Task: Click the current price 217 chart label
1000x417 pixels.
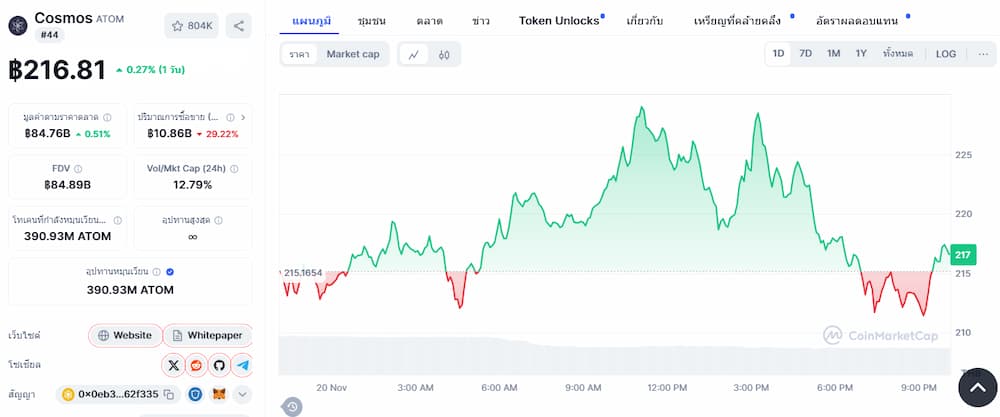Action: (x=962, y=255)
